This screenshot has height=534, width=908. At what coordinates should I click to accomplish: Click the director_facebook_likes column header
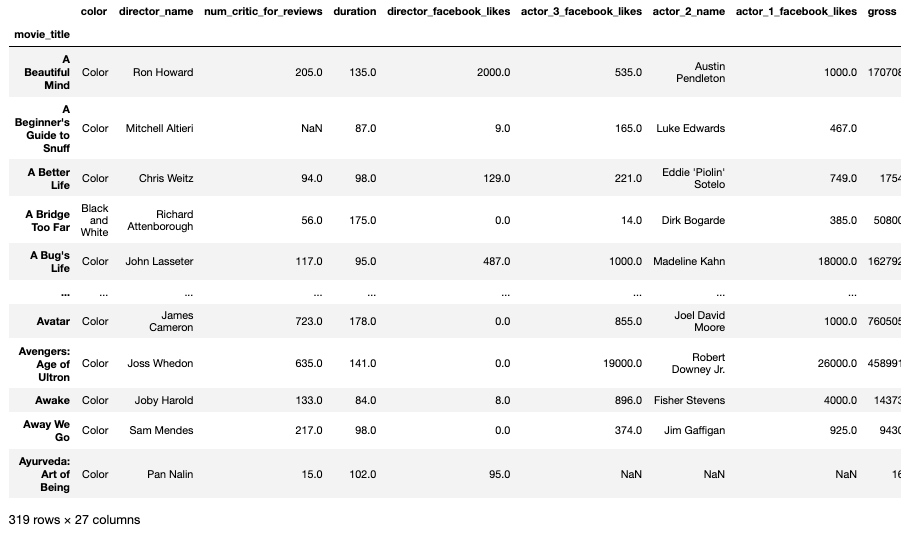point(448,12)
